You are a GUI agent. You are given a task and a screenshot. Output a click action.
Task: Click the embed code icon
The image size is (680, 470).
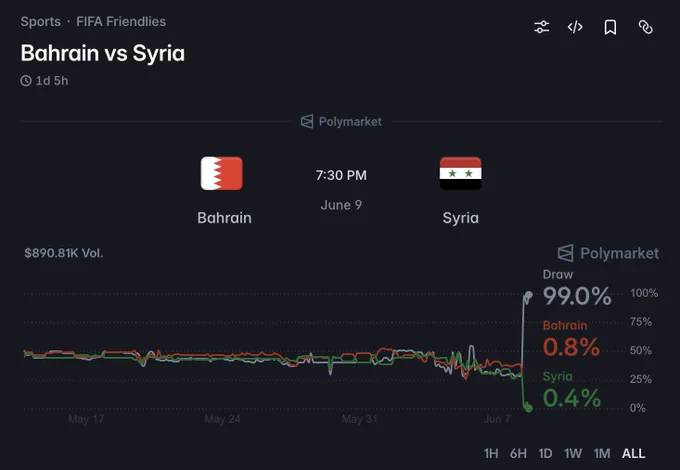coord(575,27)
